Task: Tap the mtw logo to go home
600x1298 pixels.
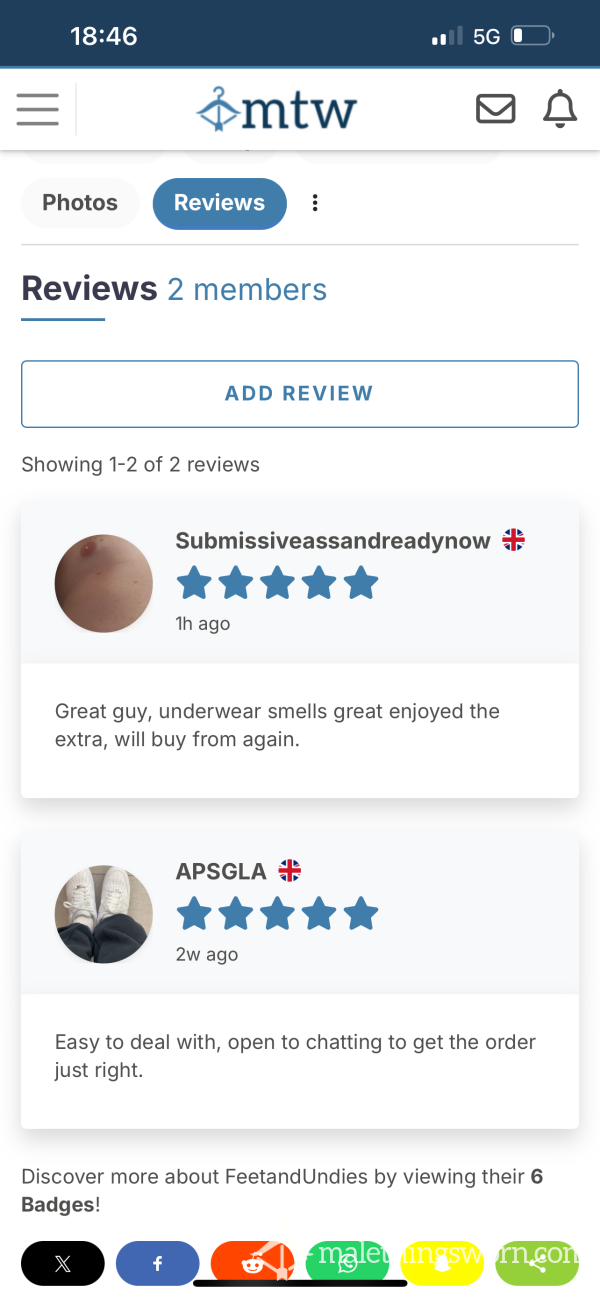Action: [x=277, y=110]
